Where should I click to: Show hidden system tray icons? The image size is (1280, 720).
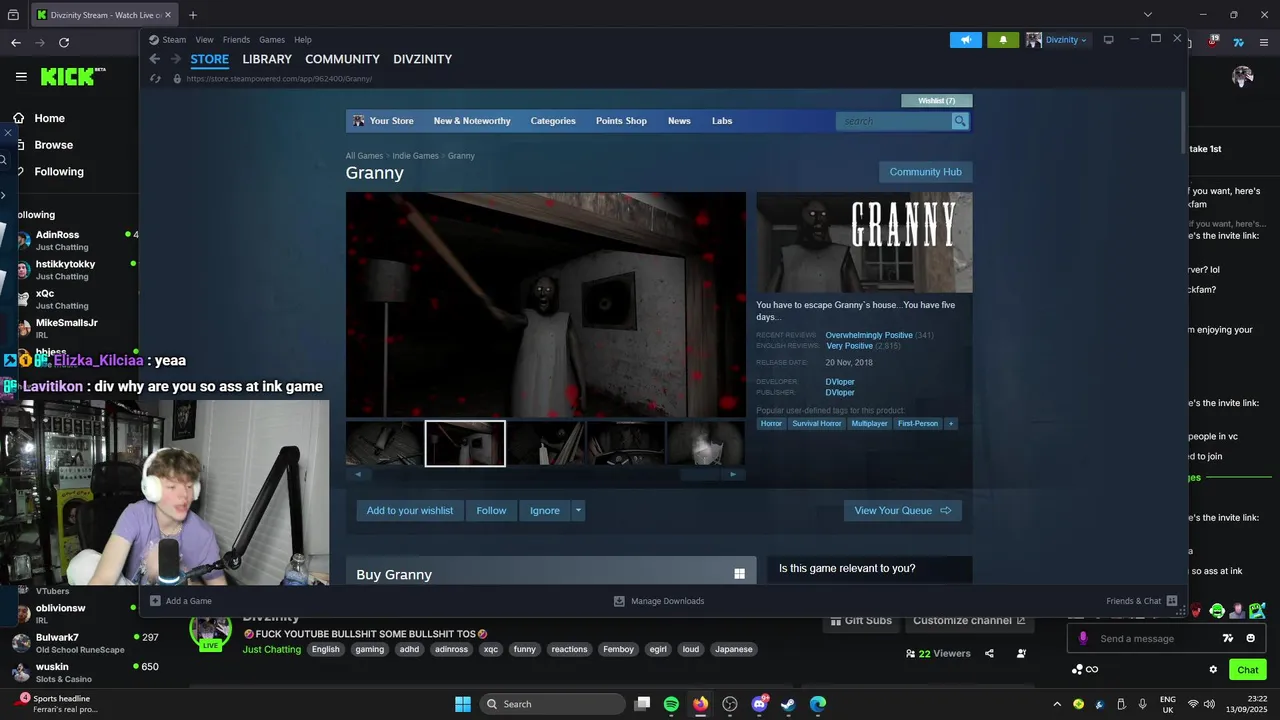pos(1057,704)
